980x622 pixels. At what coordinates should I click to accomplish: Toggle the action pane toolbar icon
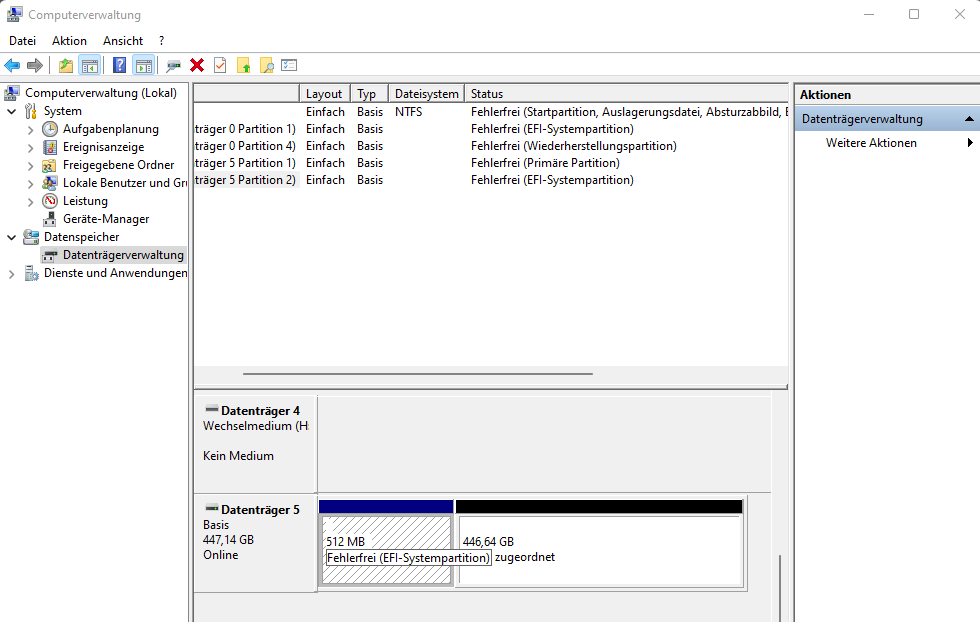[x=144, y=65]
